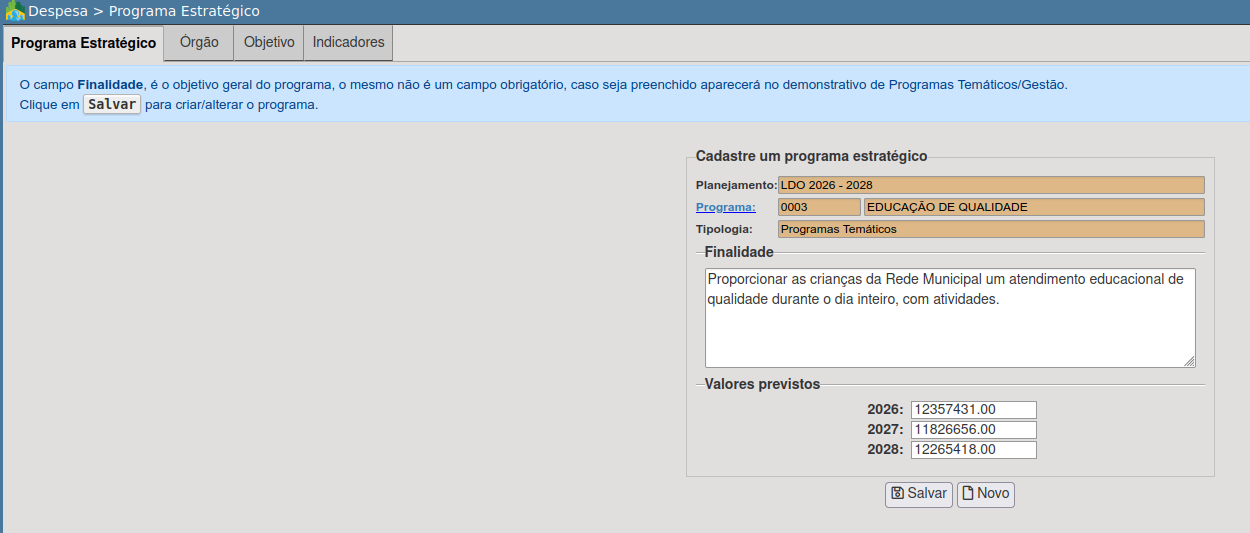Click the Programa hyperlink label
Viewport: 1250px width, 533px height.
[x=725, y=207]
